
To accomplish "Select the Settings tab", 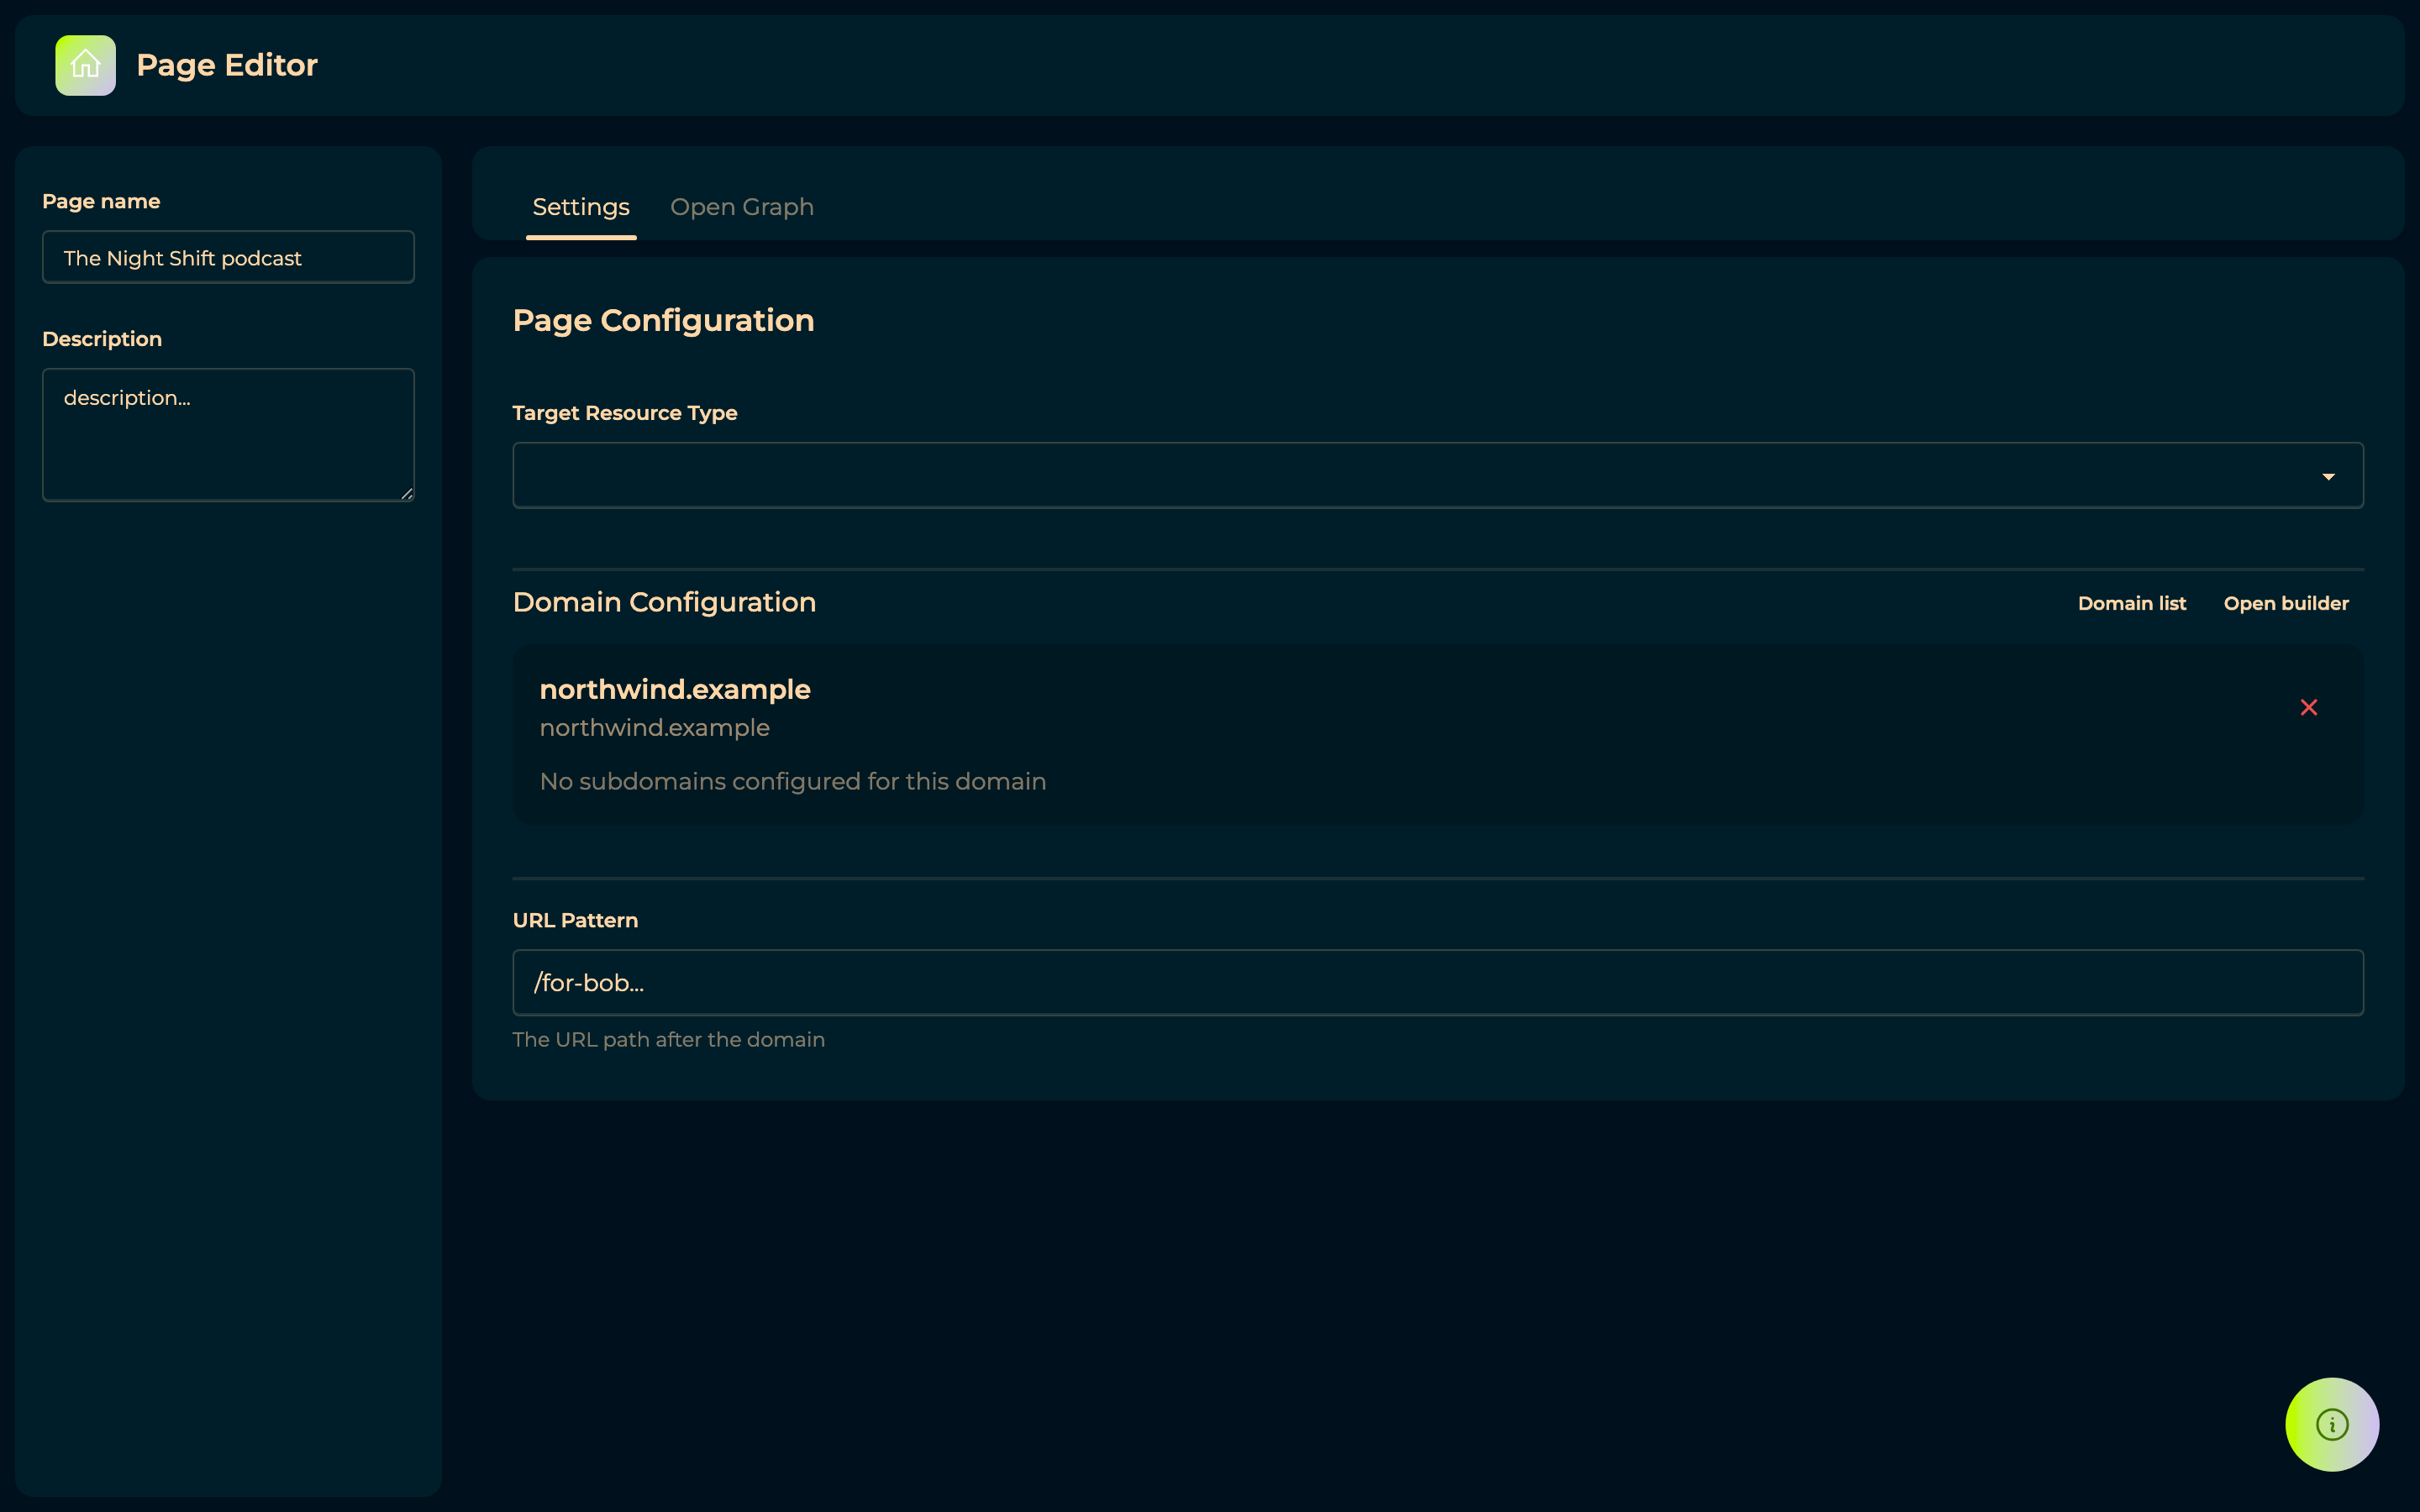I will pyautogui.click(x=581, y=207).
